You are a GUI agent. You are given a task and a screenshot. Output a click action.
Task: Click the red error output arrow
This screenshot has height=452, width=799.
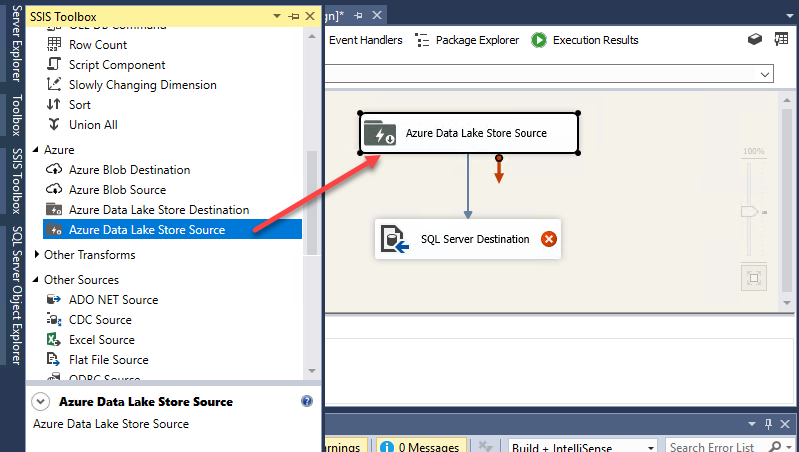tap(499, 170)
